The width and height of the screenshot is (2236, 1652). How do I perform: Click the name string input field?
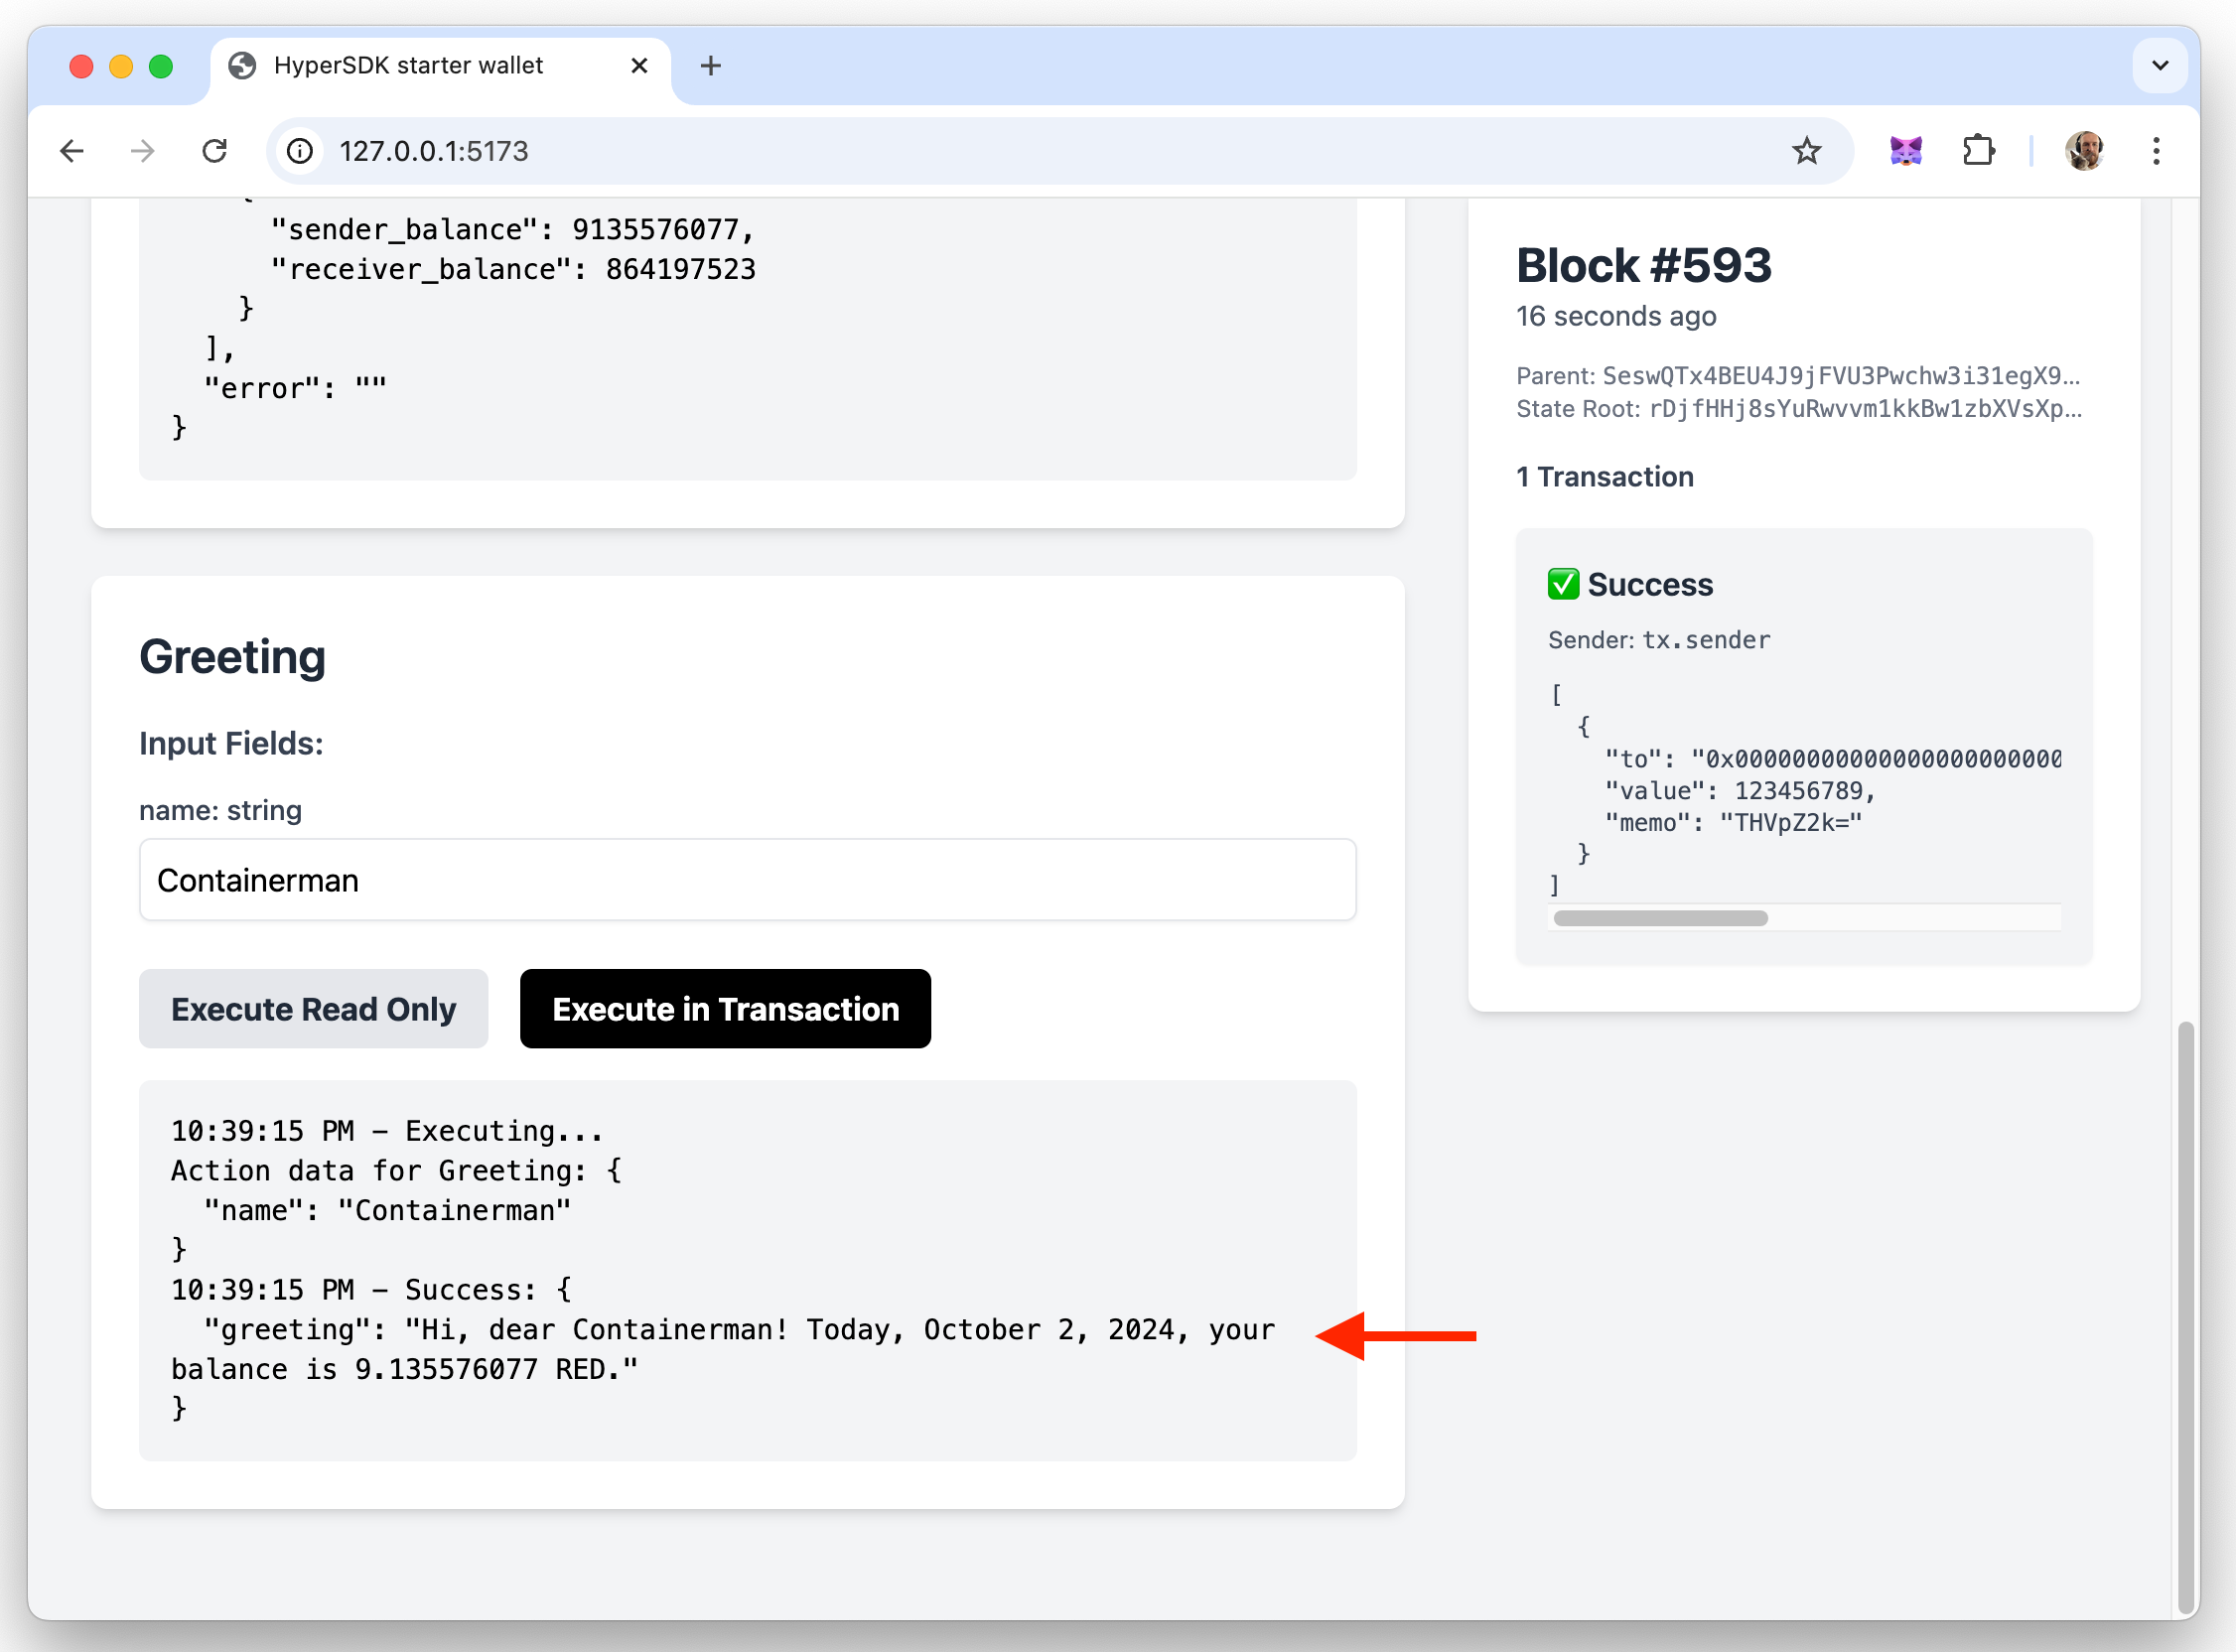point(747,880)
